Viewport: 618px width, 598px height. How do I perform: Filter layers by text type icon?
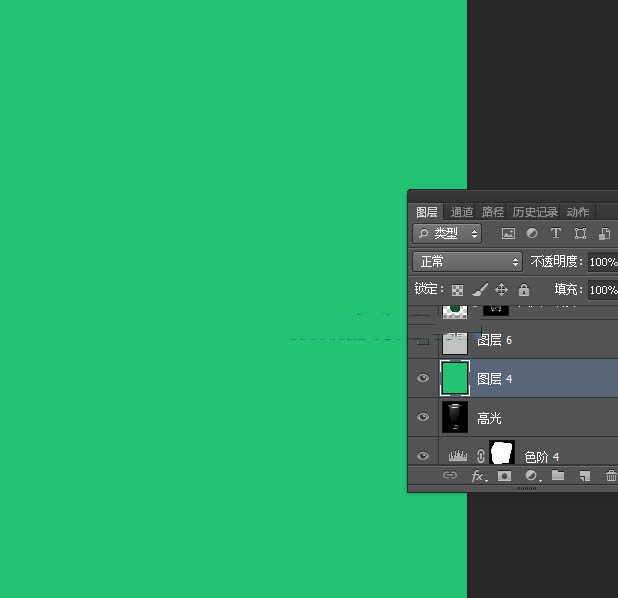point(556,234)
